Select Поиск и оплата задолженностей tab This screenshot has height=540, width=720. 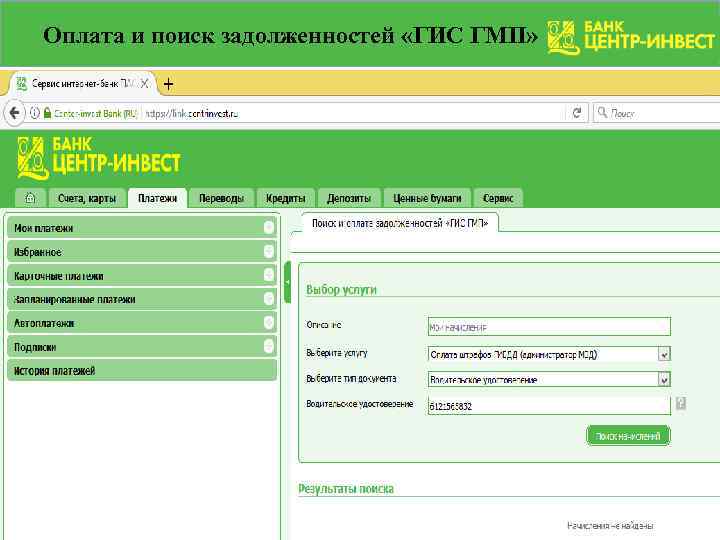(x=399, y=223)
